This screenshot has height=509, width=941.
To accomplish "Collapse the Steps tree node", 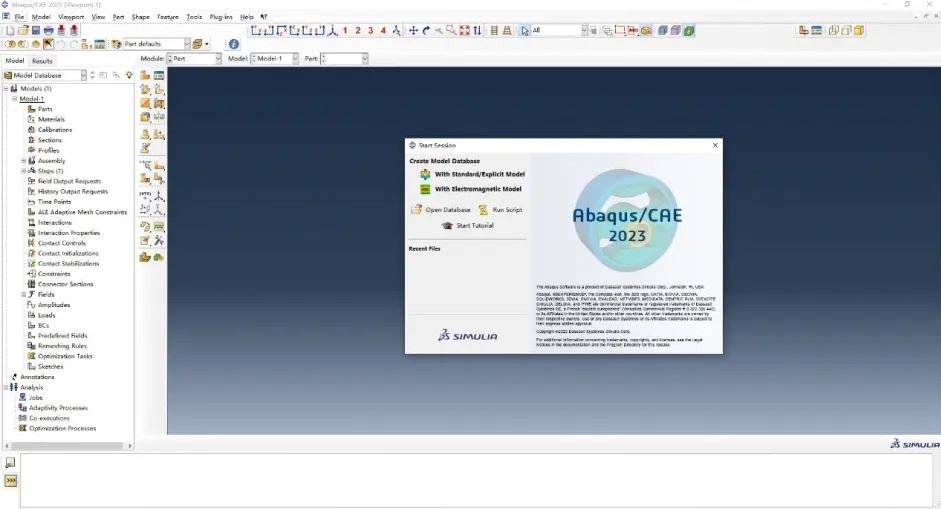I will [x=24, y=171].
